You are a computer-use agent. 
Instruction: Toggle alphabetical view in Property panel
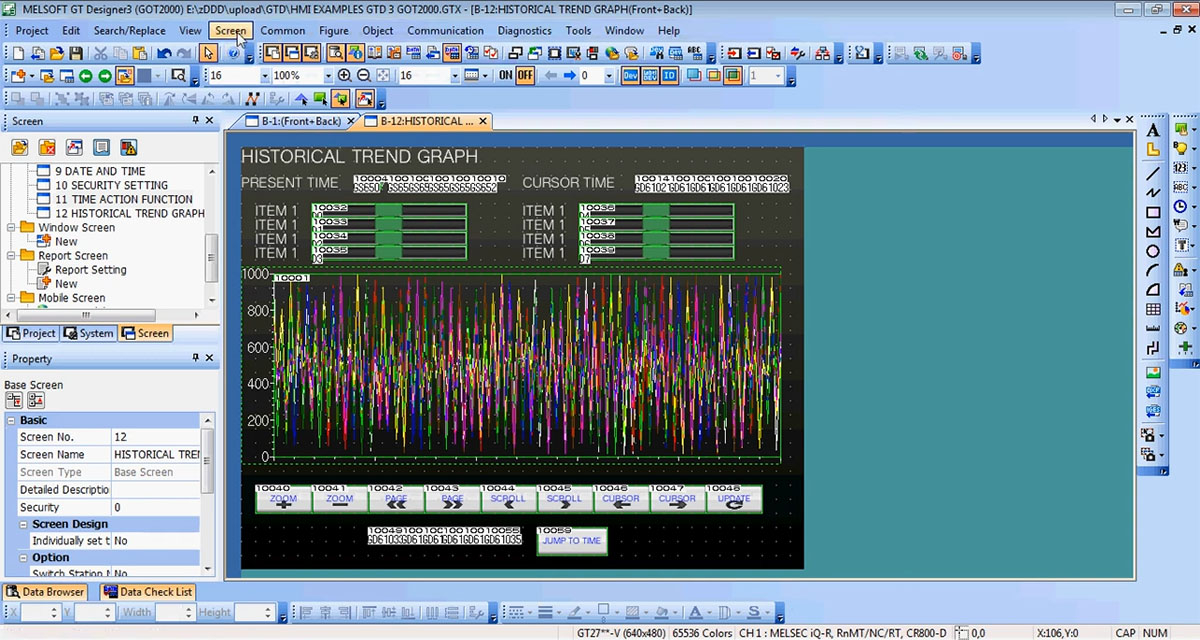coord(35,400)
